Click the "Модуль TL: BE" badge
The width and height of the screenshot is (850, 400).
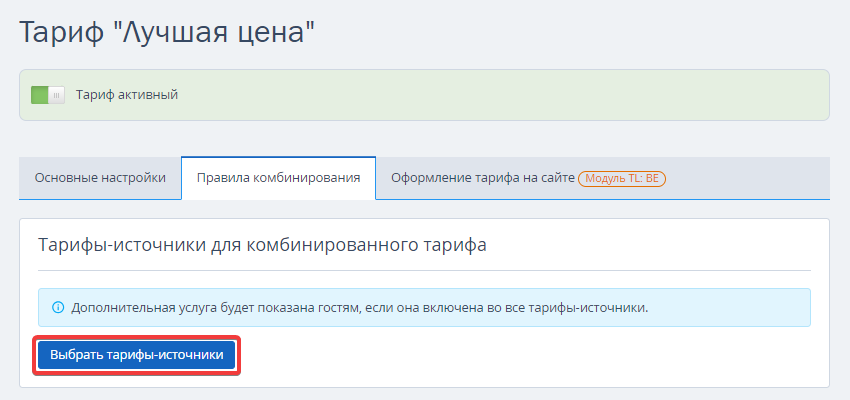pyautogui.click(x=622, y=178)
